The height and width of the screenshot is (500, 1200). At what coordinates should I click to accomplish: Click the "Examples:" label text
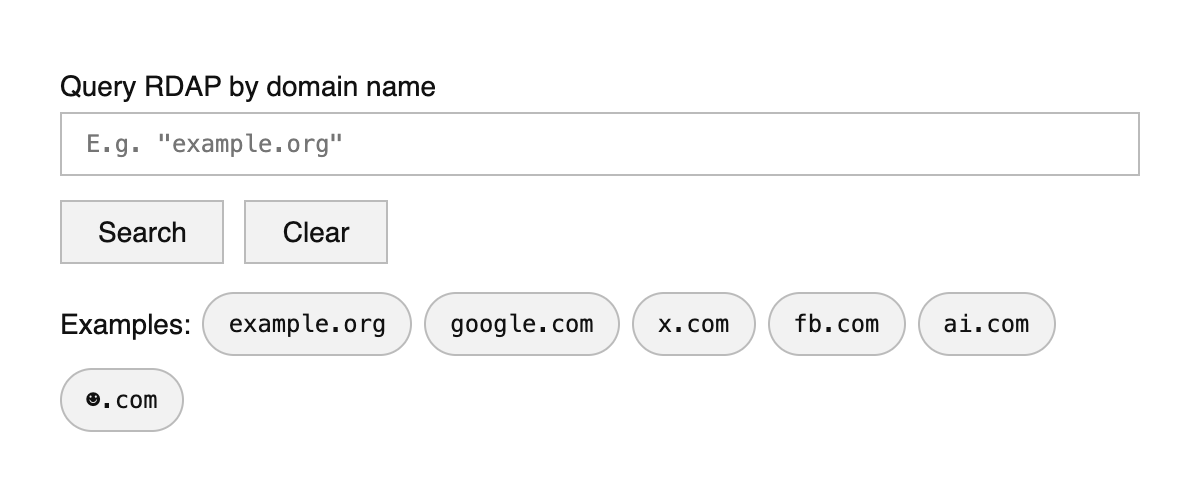coord(126,325)
